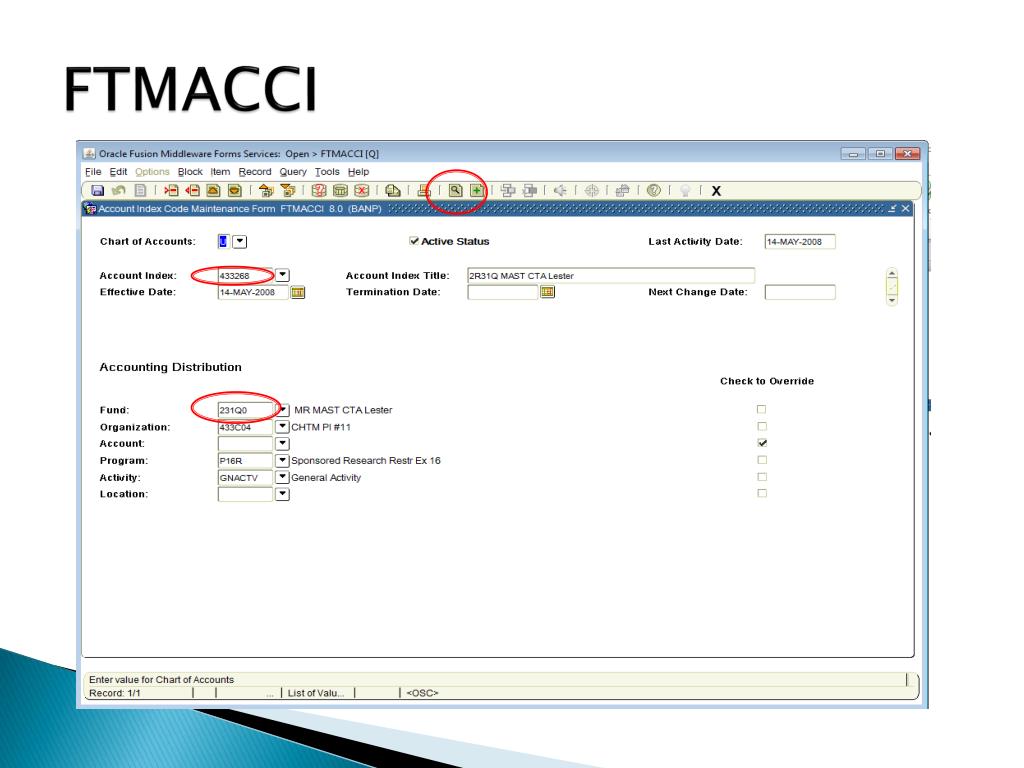The image size is (1024, 768).
Task: Open Chart of Accounts dropdown arrow
Action: coord(240,242)
